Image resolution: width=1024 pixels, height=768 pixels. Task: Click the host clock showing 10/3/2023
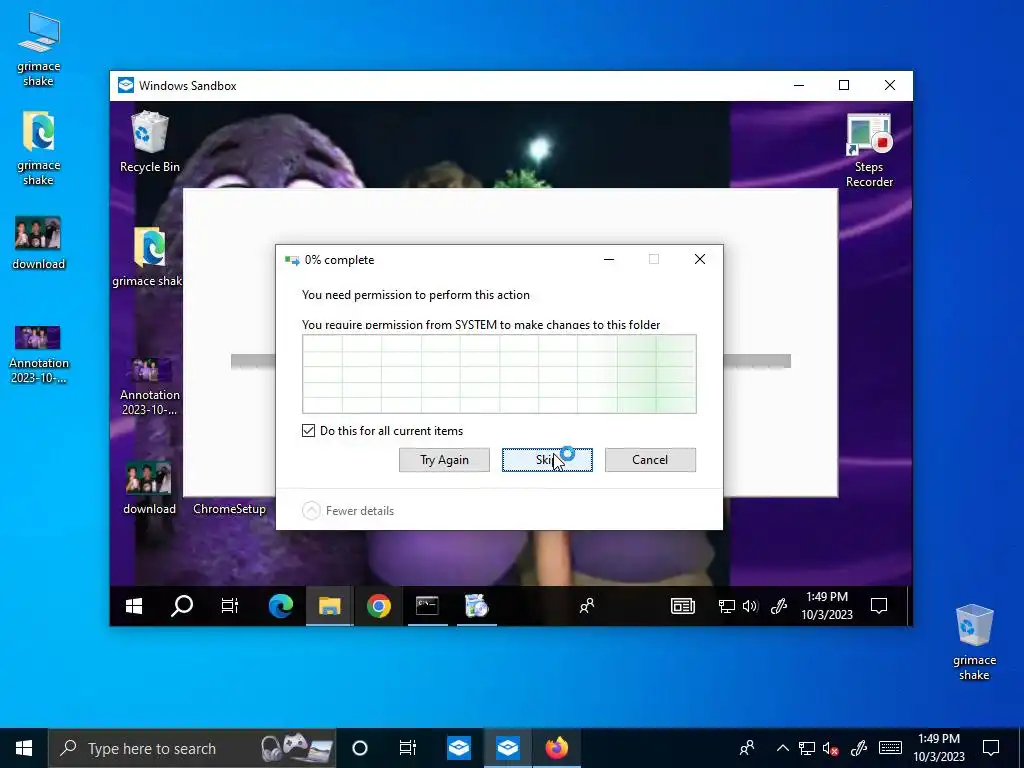938,748
